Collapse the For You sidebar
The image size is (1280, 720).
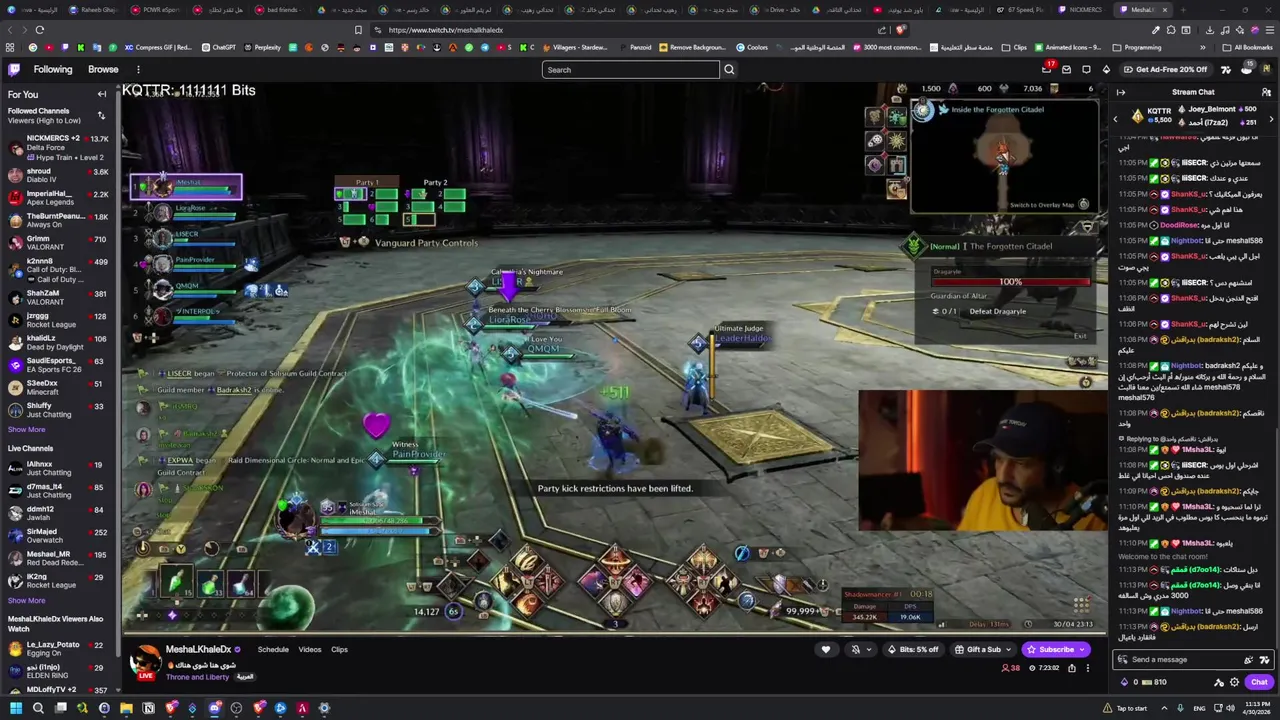coord(101,94)
